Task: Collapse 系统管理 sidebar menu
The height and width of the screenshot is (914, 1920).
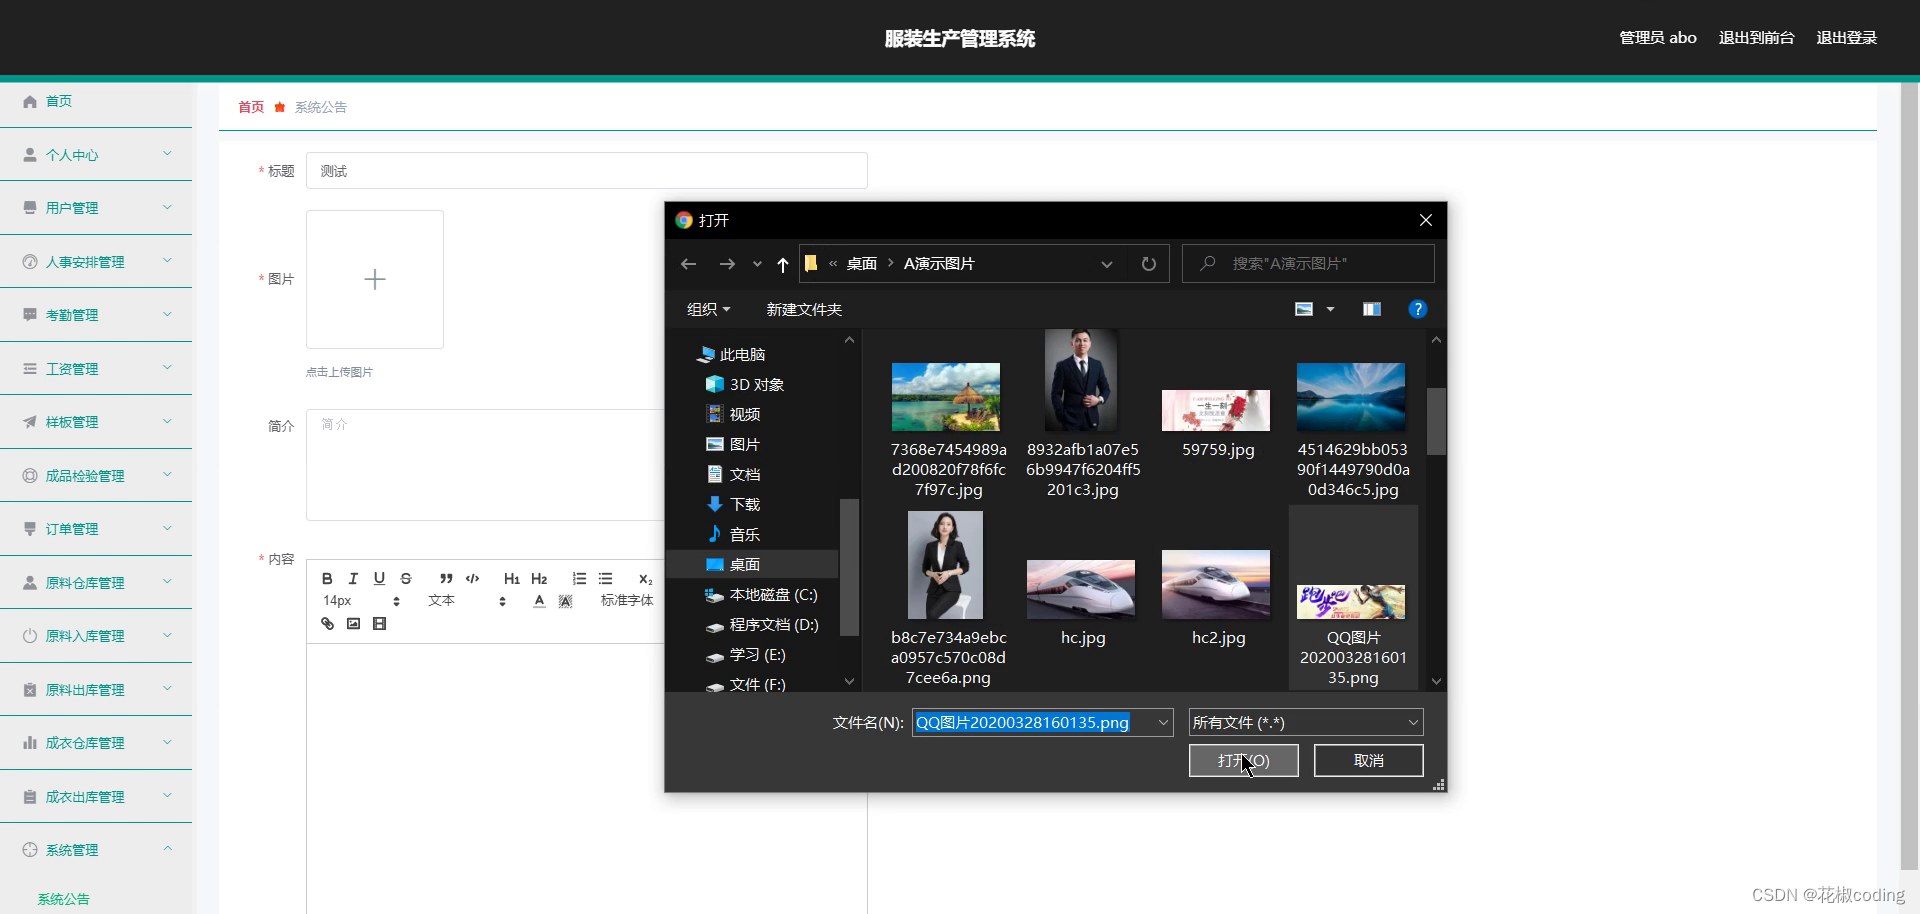Action: (96, 850)
